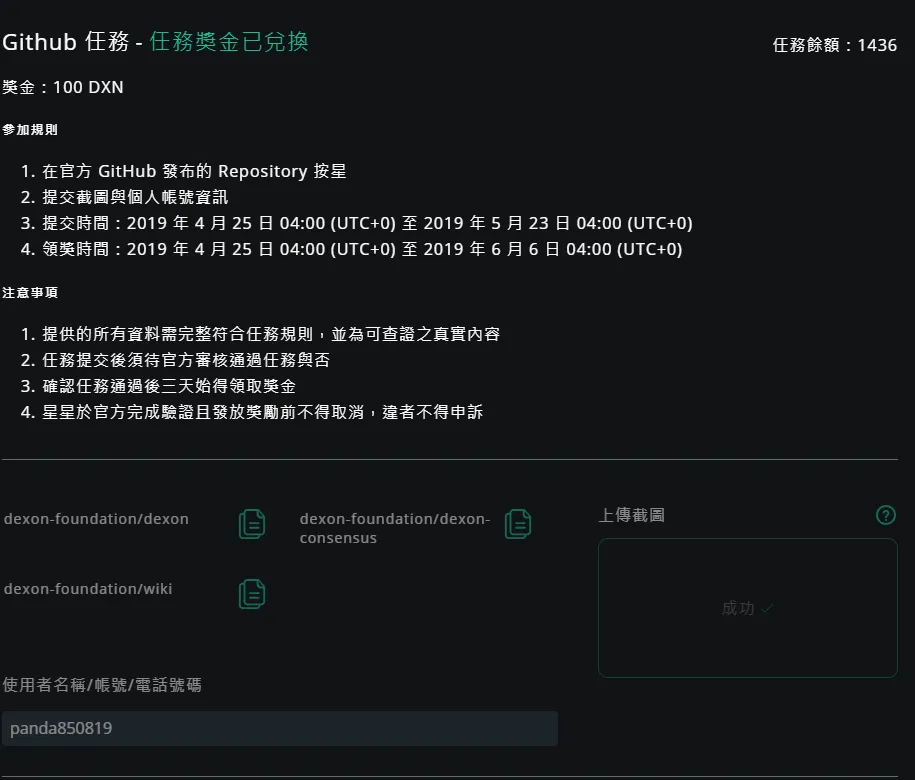Copy the dexon-foundation/dexon-consensus repository name
The height and width of the screenshot is (780, 915).
point(518,524)
